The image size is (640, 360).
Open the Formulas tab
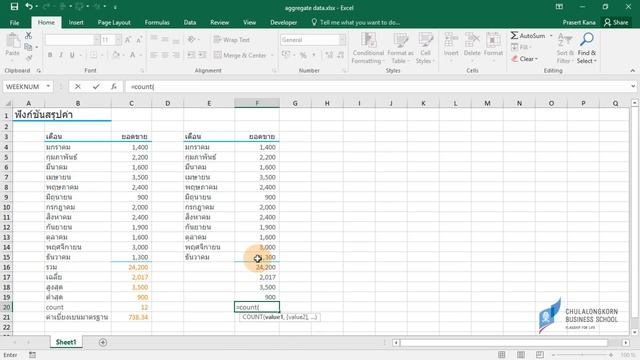point(157,22)
